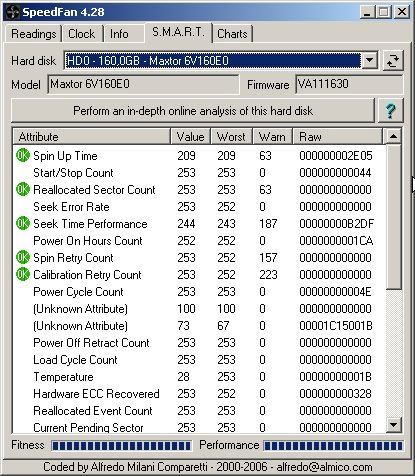Switch to the Clock tab
Screen dimensions: 415x476
pyautogui.click(x=82, y=34)
